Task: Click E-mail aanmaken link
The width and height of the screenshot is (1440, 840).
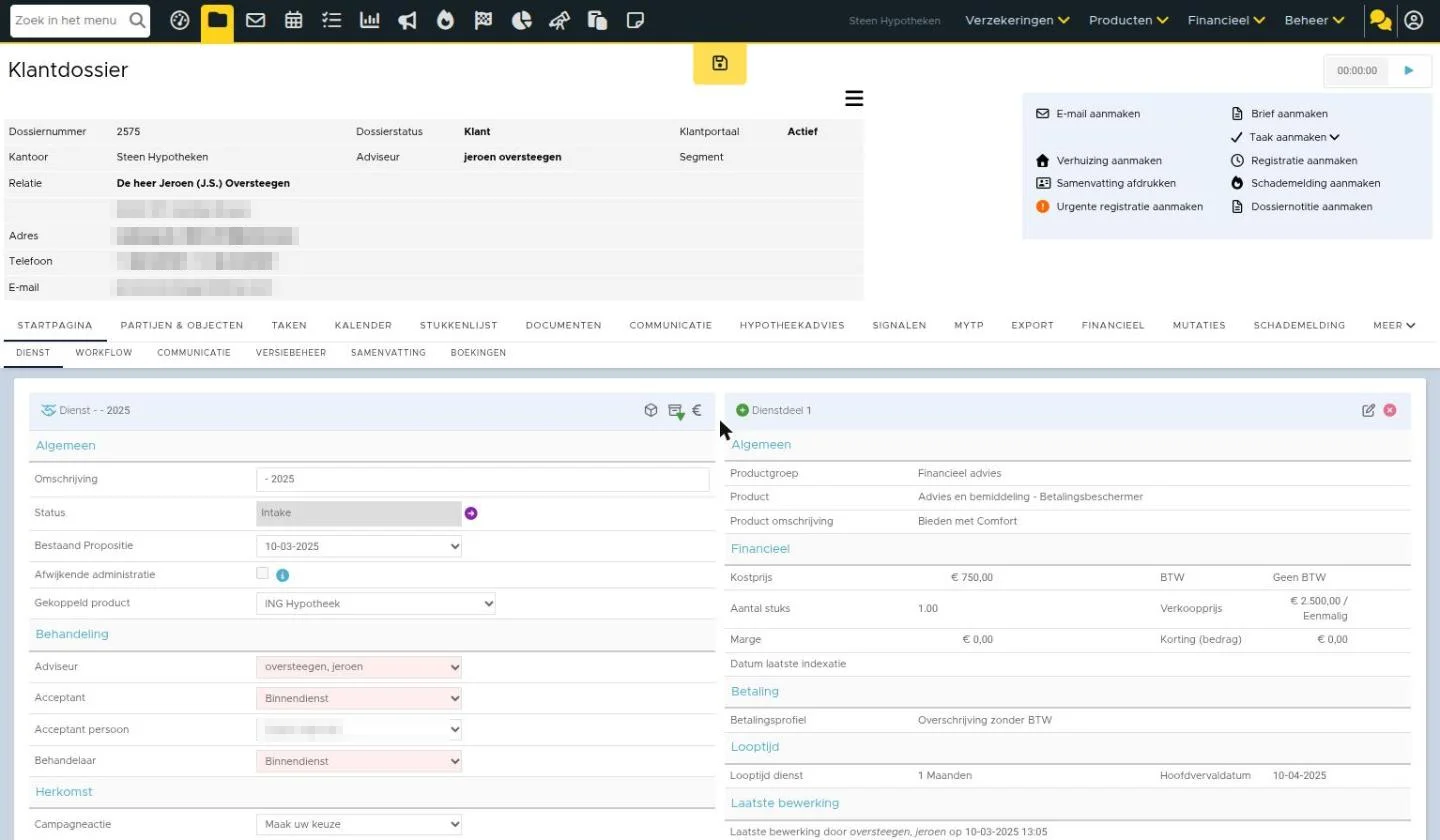Action: 1088,114
